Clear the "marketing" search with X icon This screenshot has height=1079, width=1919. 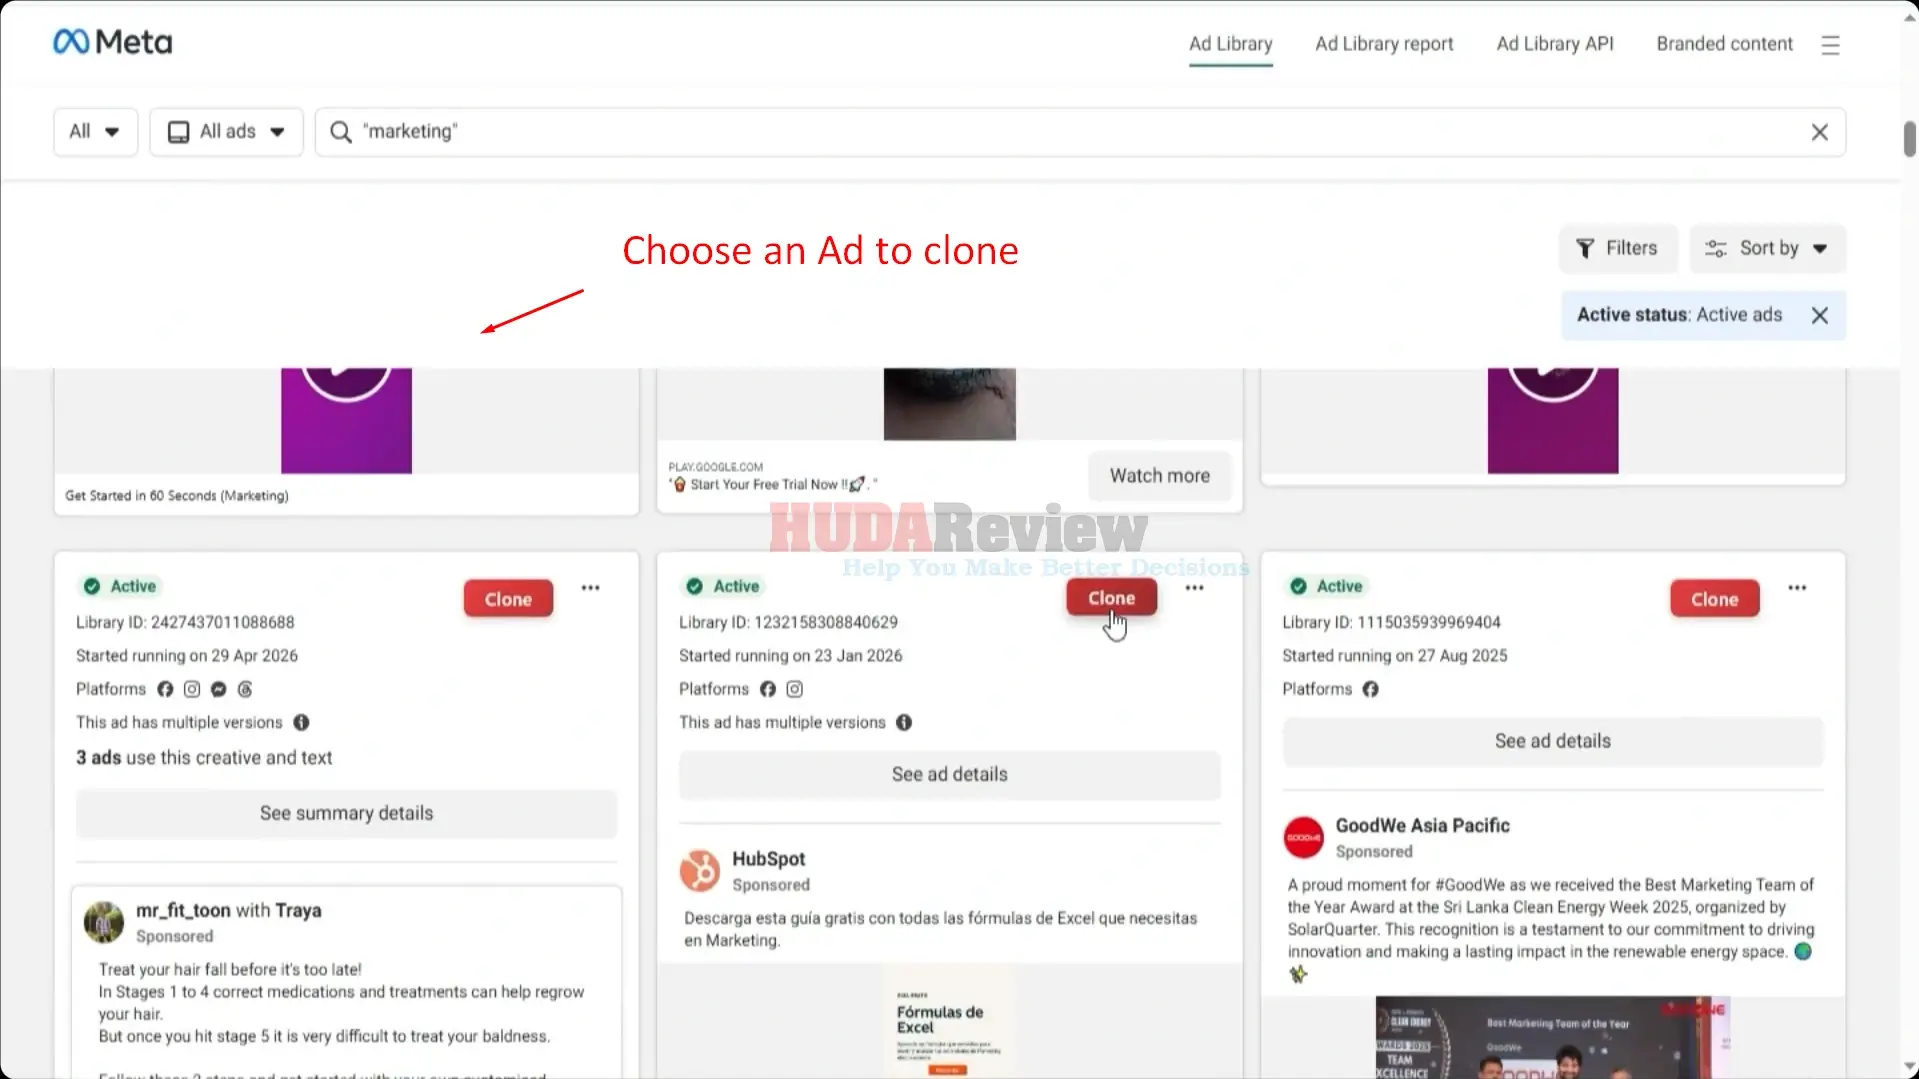[1820, 132]
